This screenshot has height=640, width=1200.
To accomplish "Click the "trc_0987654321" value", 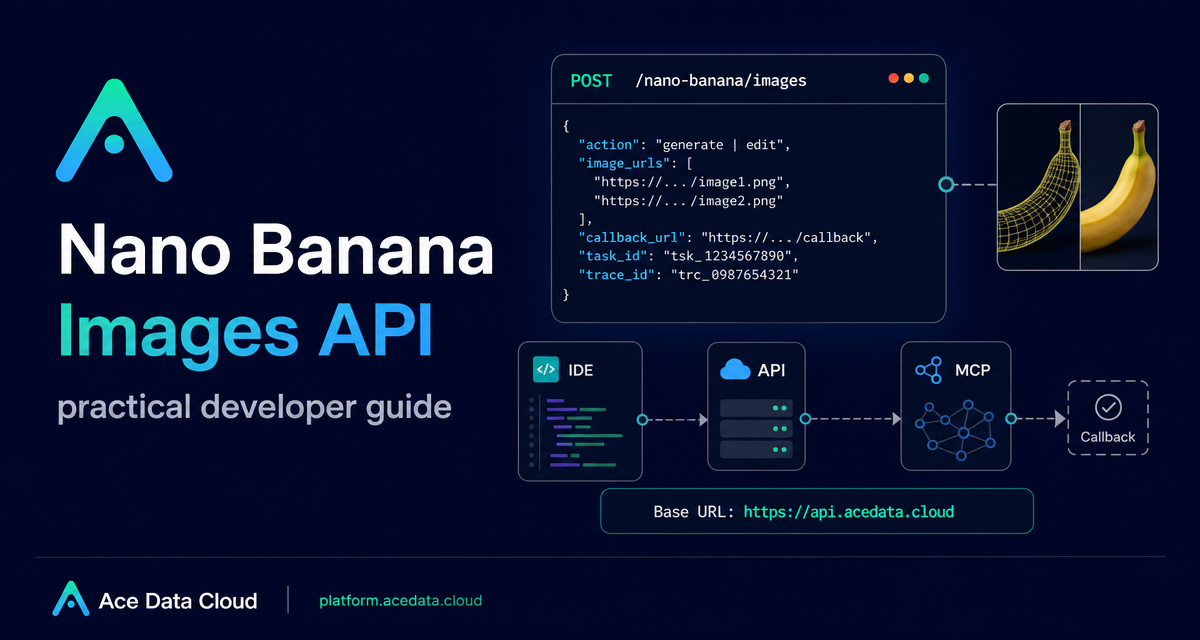I will [x=735, y=275].
